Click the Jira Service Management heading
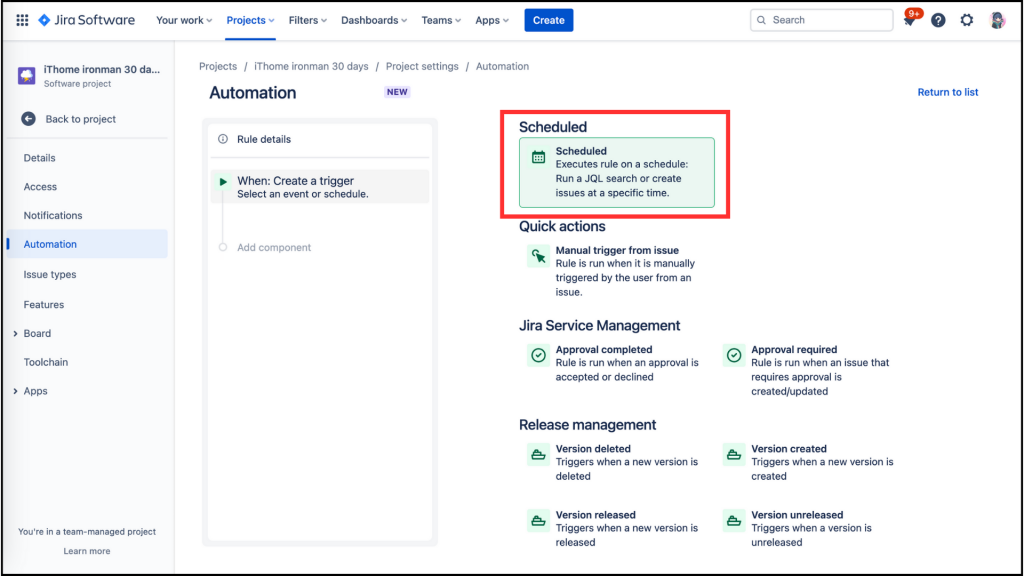Screen dimensions: 1024x576 click(x=600, y=326)
